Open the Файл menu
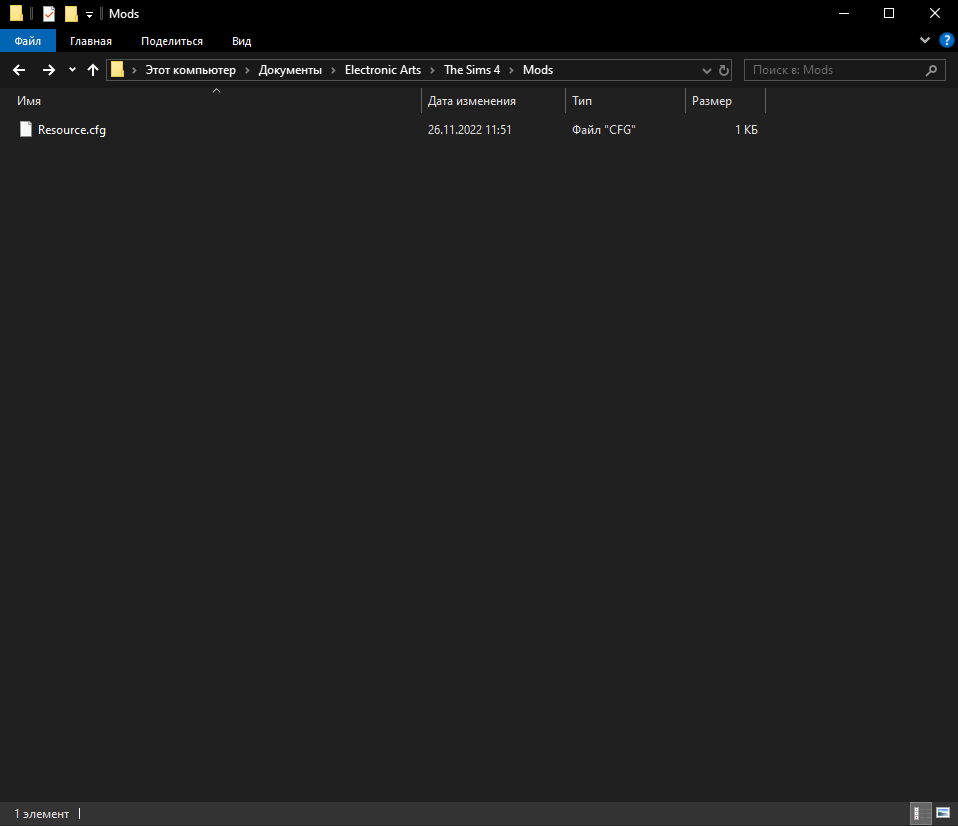 click(x=28, y=41)
